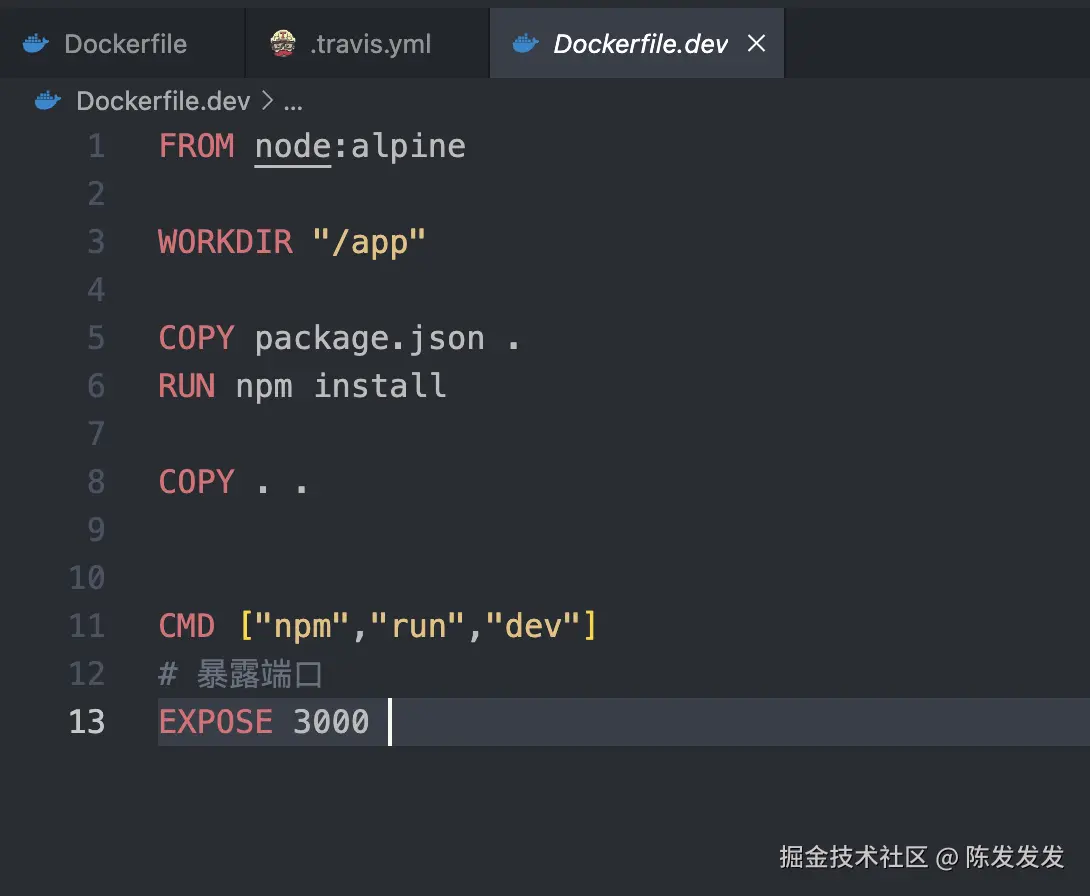The height and width of the screenshot is (896, 1090).
Task: Click the EXPOSE 3000 port number
Action: click(x=331, y=722)
